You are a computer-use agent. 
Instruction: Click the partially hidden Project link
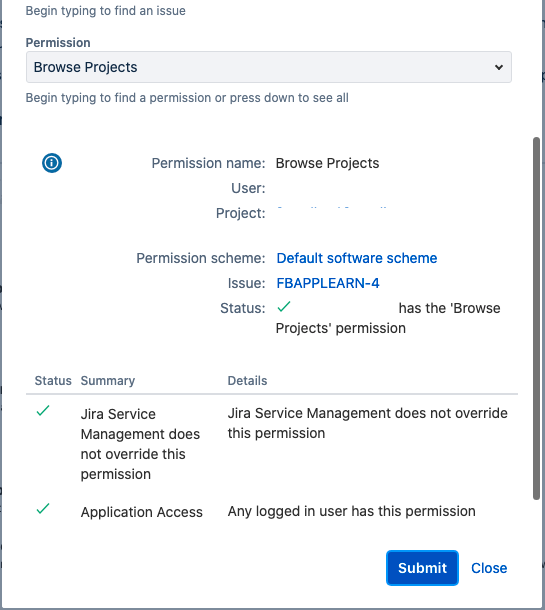coord(332,210)
